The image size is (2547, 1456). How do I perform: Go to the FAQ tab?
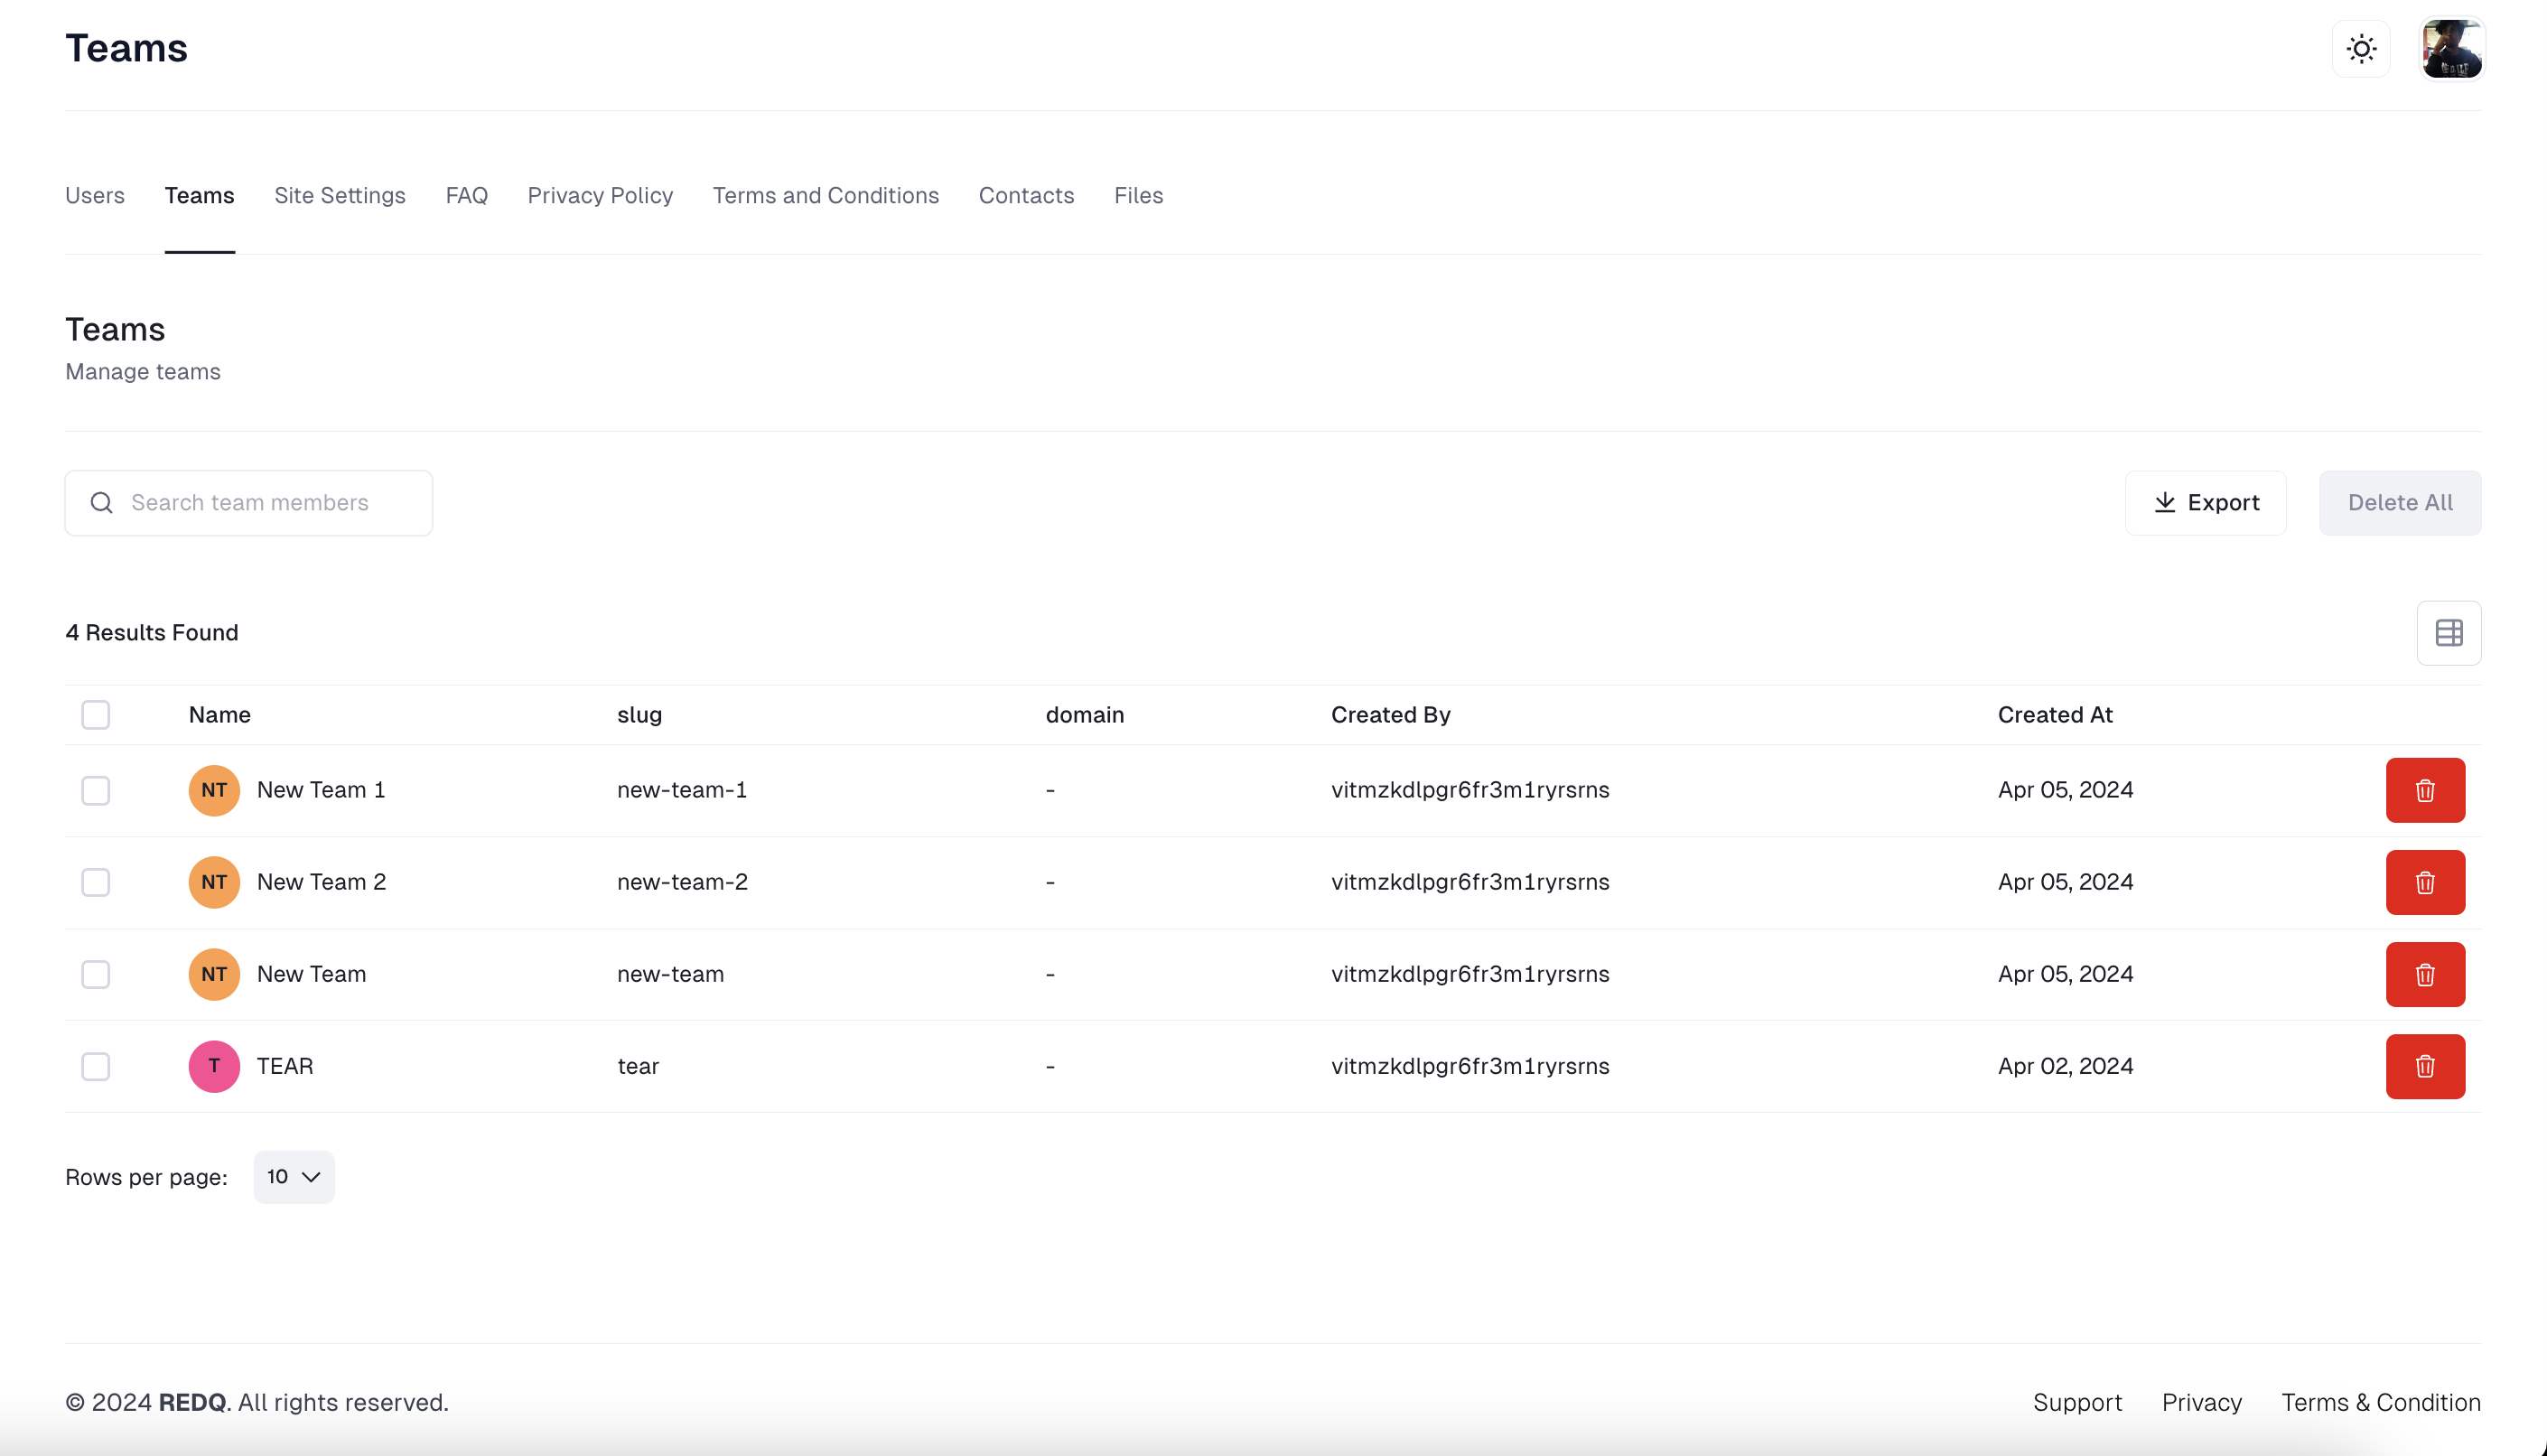point(467,195)
